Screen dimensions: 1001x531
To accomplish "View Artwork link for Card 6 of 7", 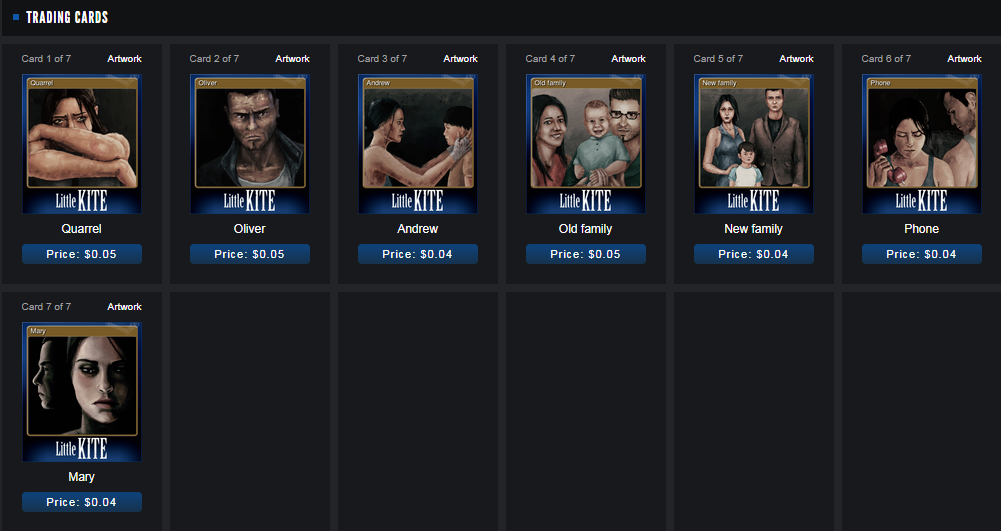I will (964, 59).
